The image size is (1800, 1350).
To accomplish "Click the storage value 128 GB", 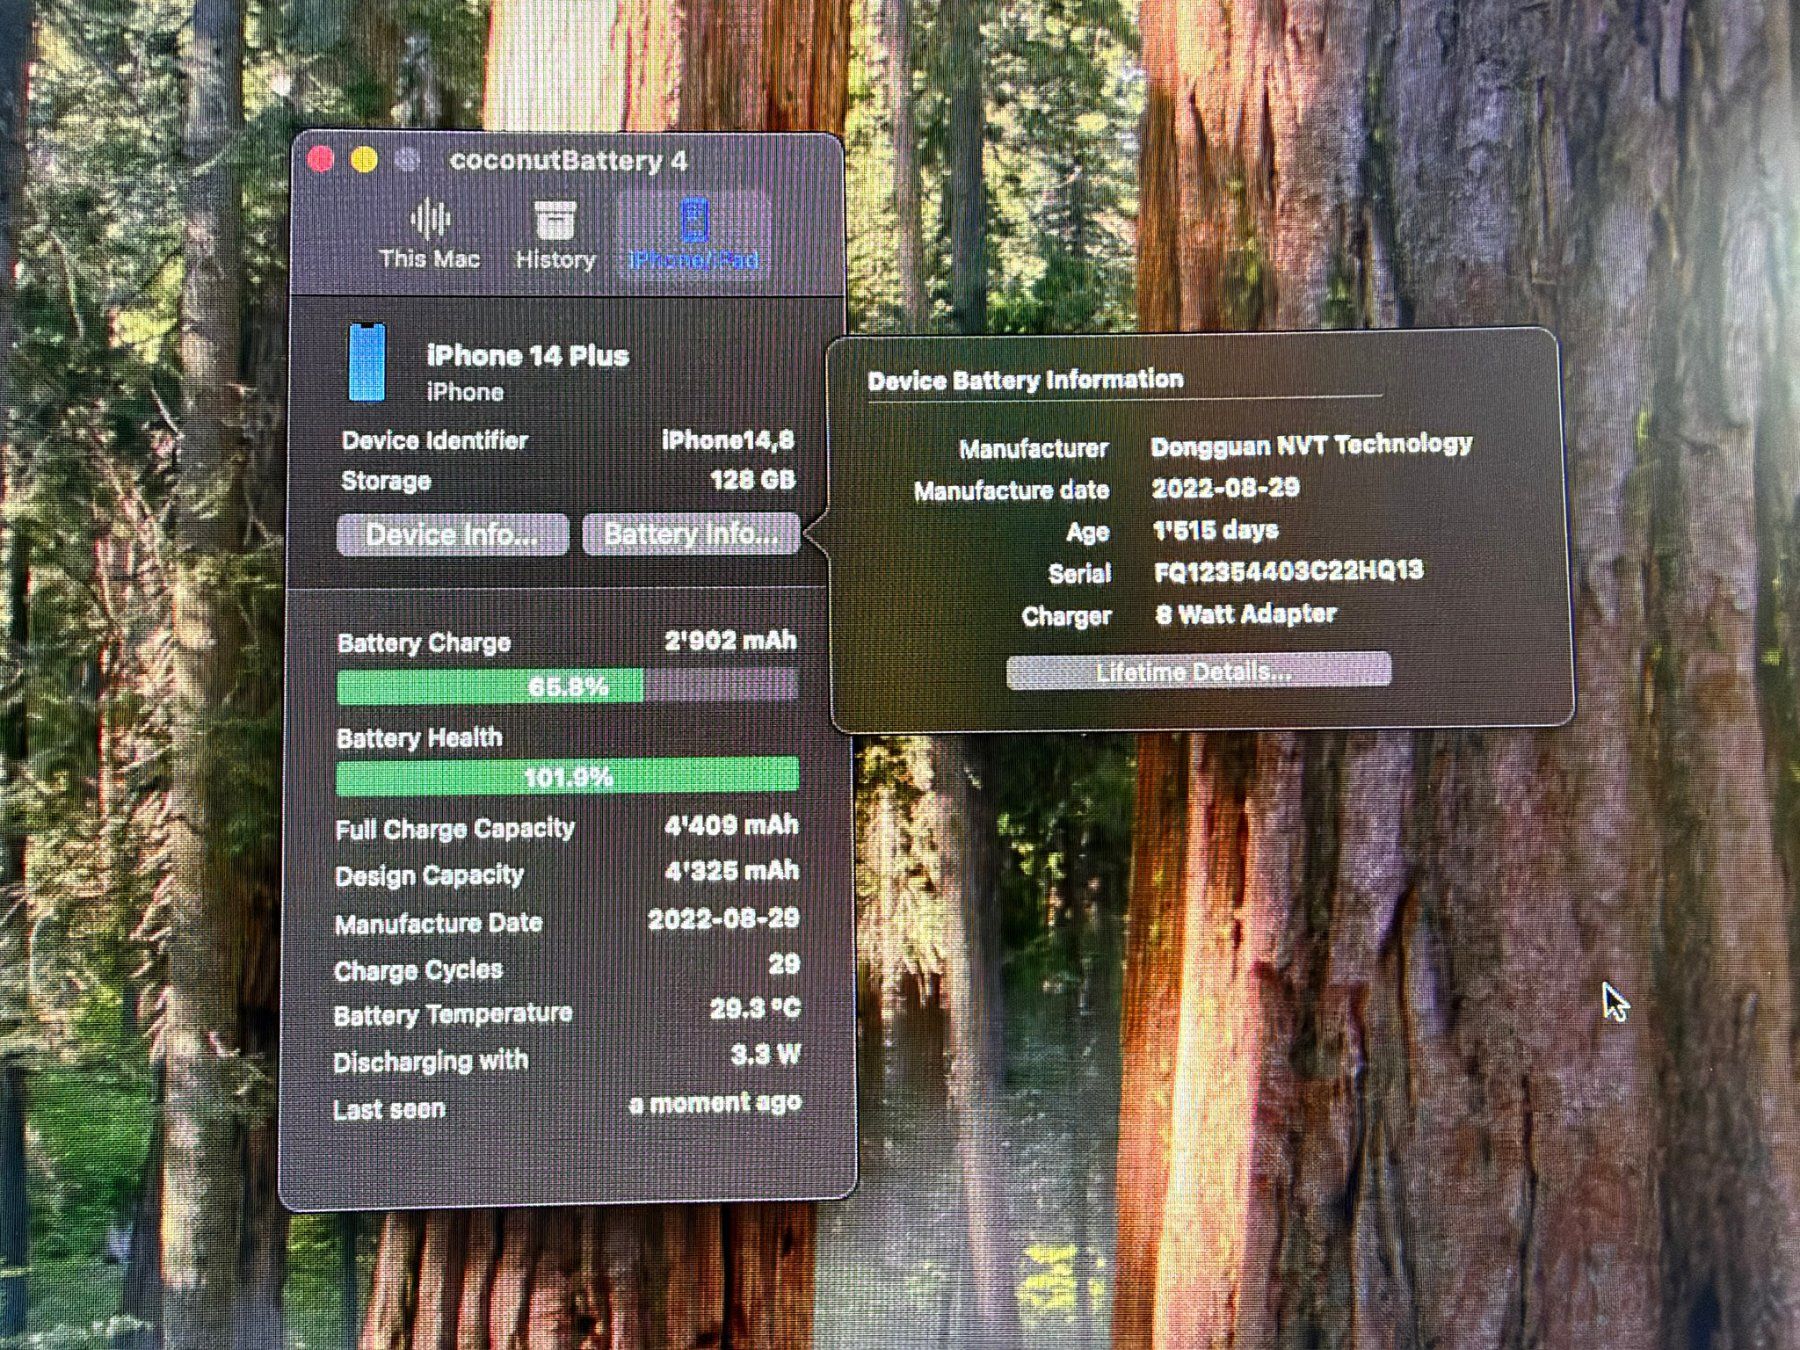I will [x=752, y=480].
